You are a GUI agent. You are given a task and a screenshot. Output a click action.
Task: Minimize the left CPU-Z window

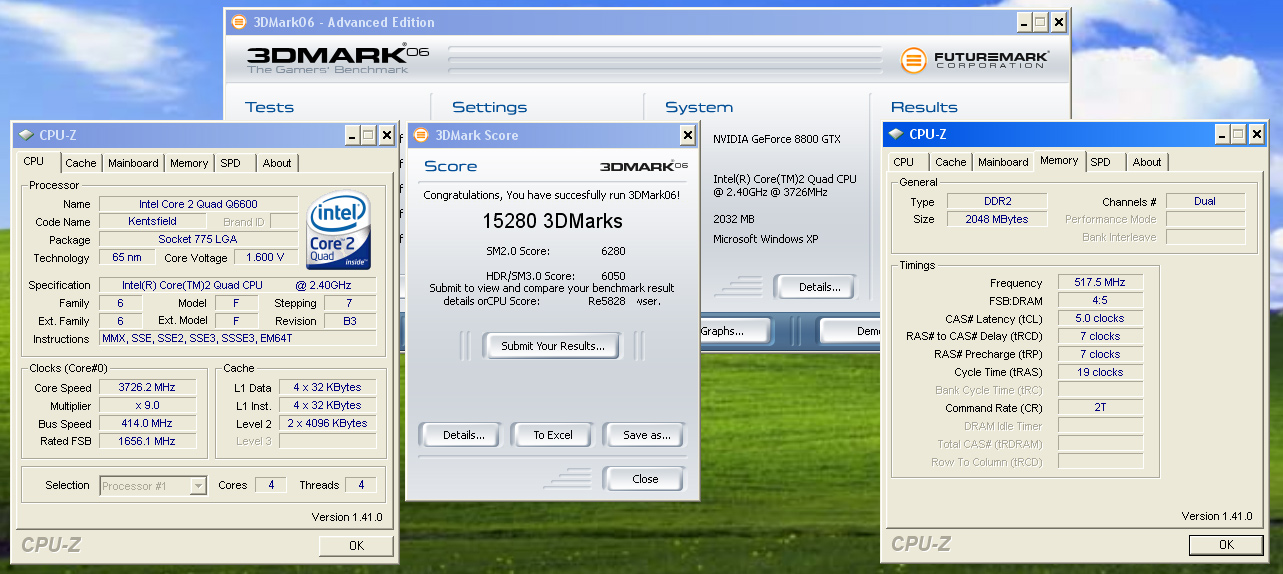pos(351,135)
